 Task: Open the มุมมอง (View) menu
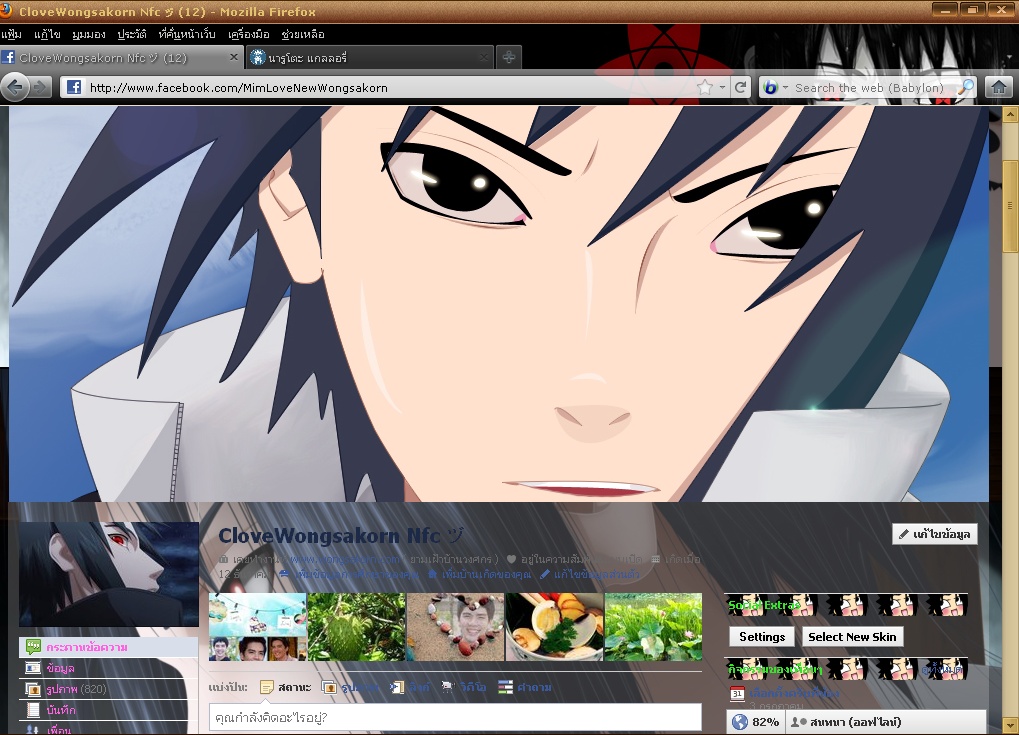click(88, 34)
